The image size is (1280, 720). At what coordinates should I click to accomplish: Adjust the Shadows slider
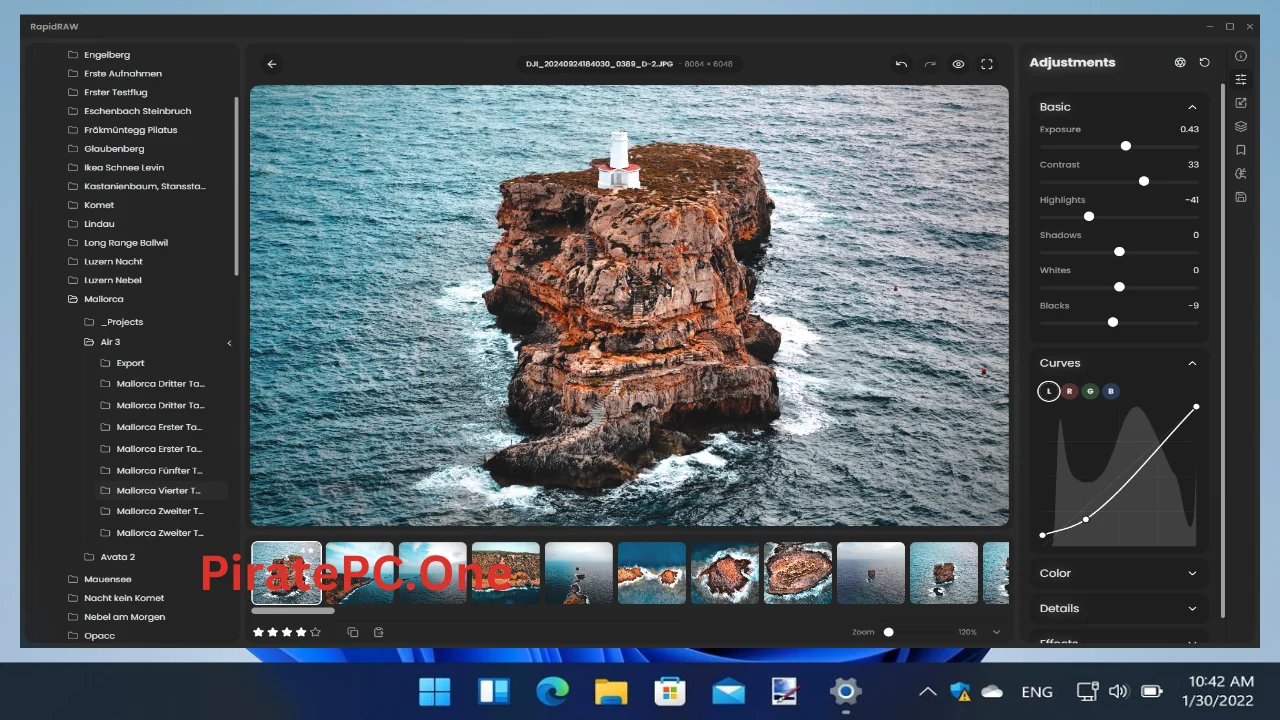tap(1119, 252)
